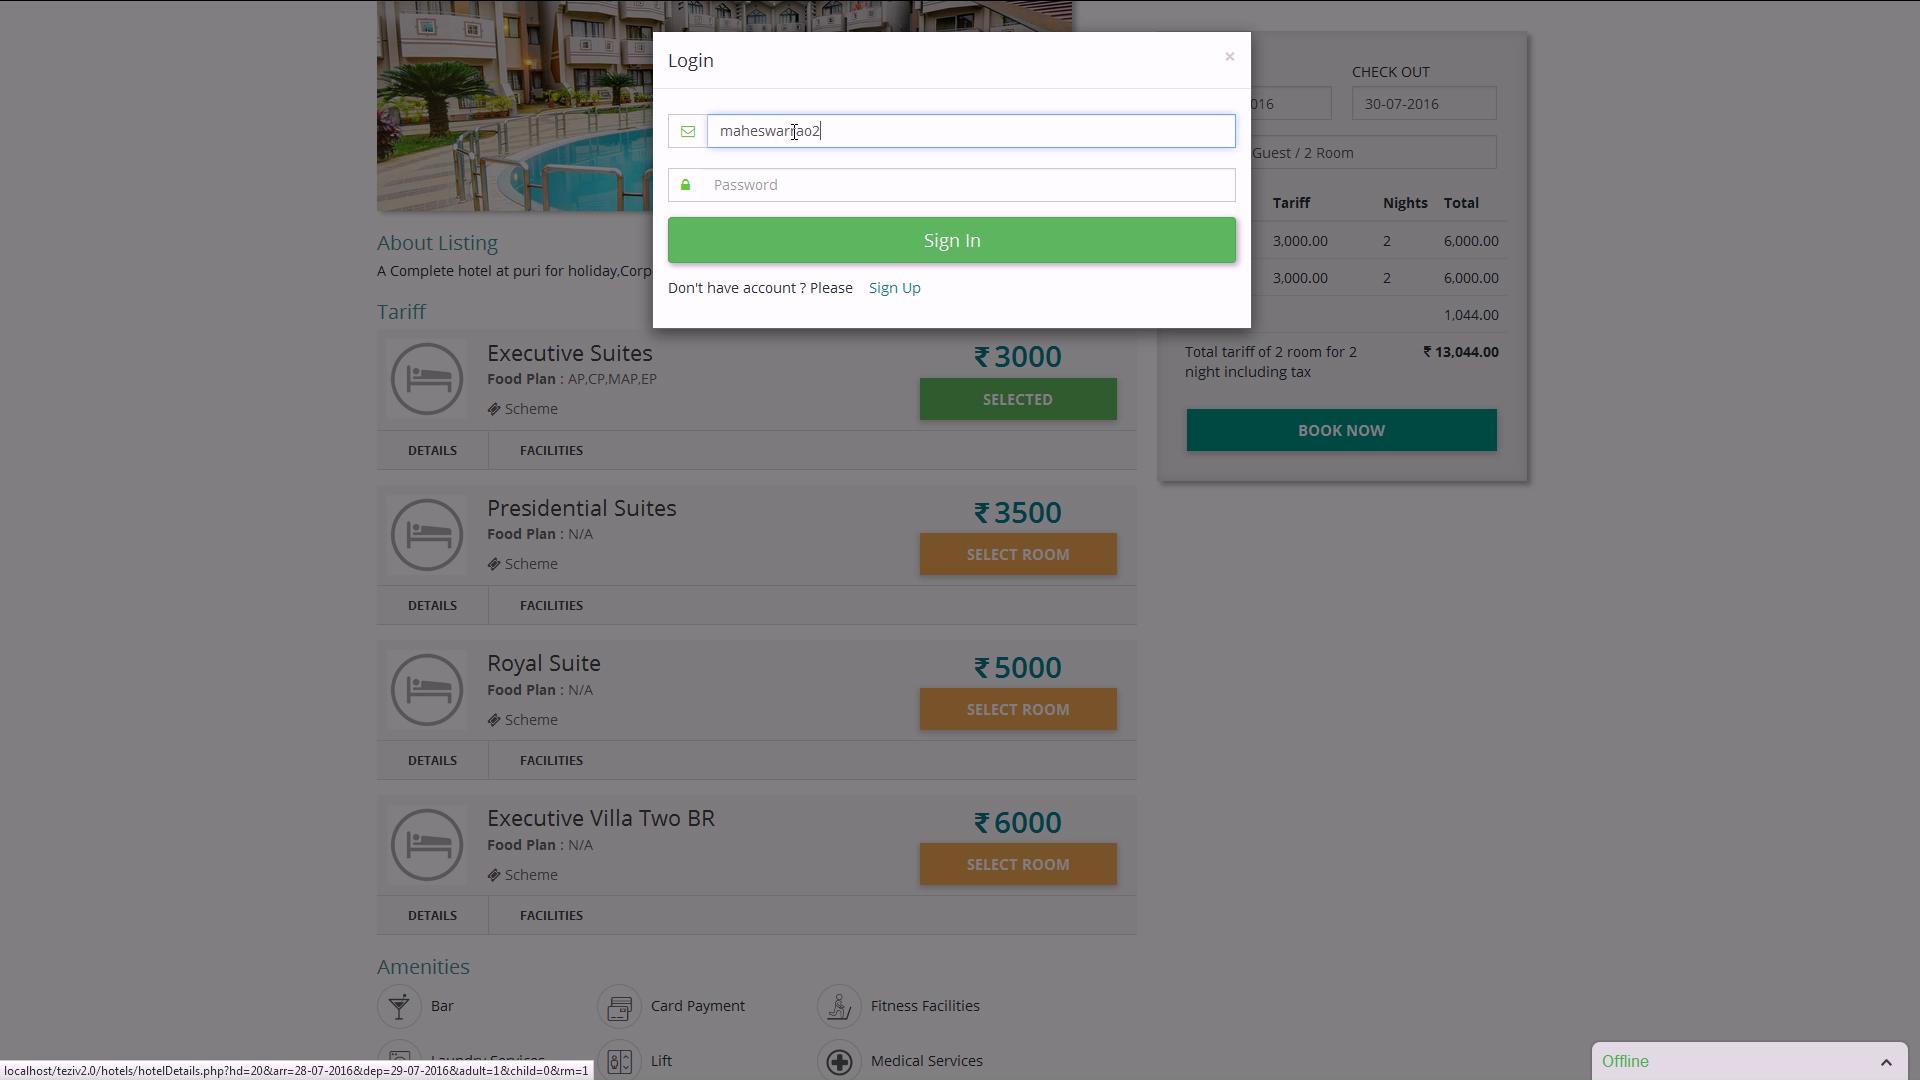Click the Fitness Facilities amenity icon

tap(839, 1006)
